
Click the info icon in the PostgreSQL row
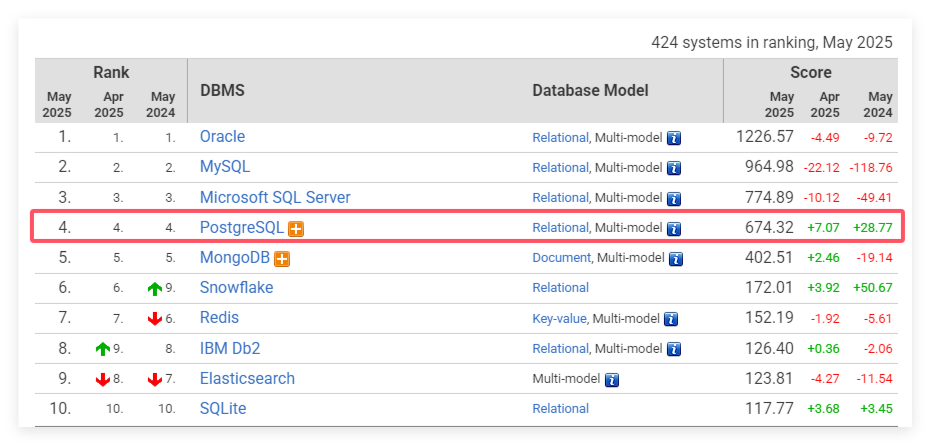tap(674, 228)
